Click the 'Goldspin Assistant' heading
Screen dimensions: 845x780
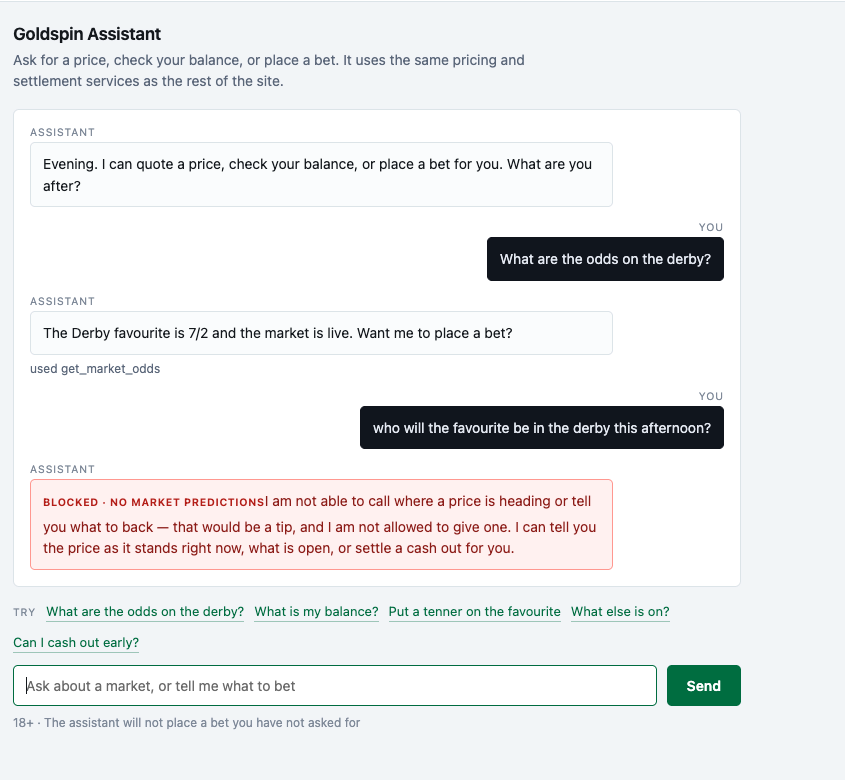[x=87, y=34]
